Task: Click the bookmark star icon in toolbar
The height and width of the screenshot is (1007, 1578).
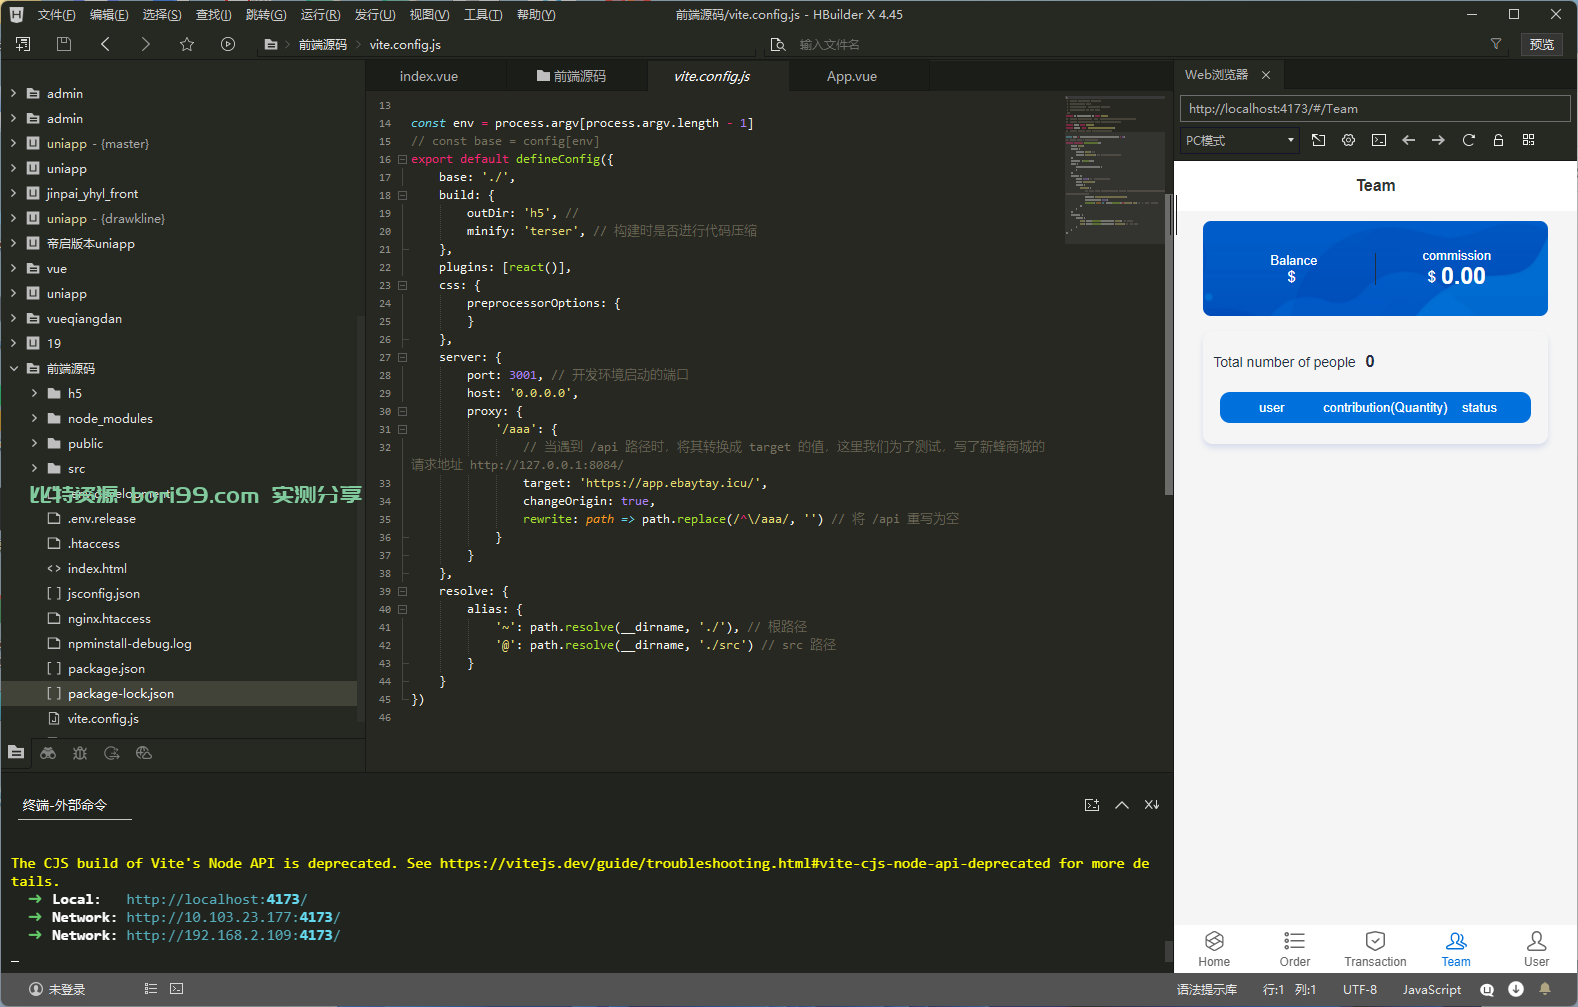Action: (187, 44)
